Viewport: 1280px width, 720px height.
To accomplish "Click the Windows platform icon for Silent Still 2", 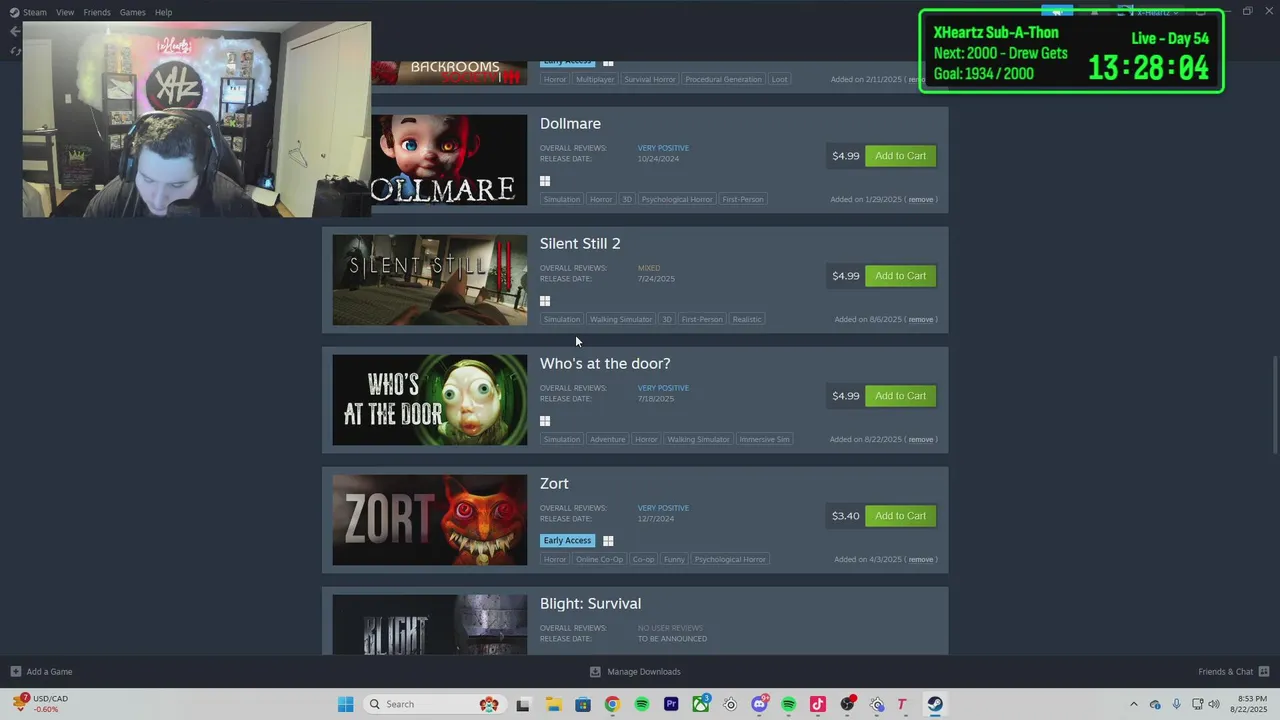I will (x=545, y=301).
